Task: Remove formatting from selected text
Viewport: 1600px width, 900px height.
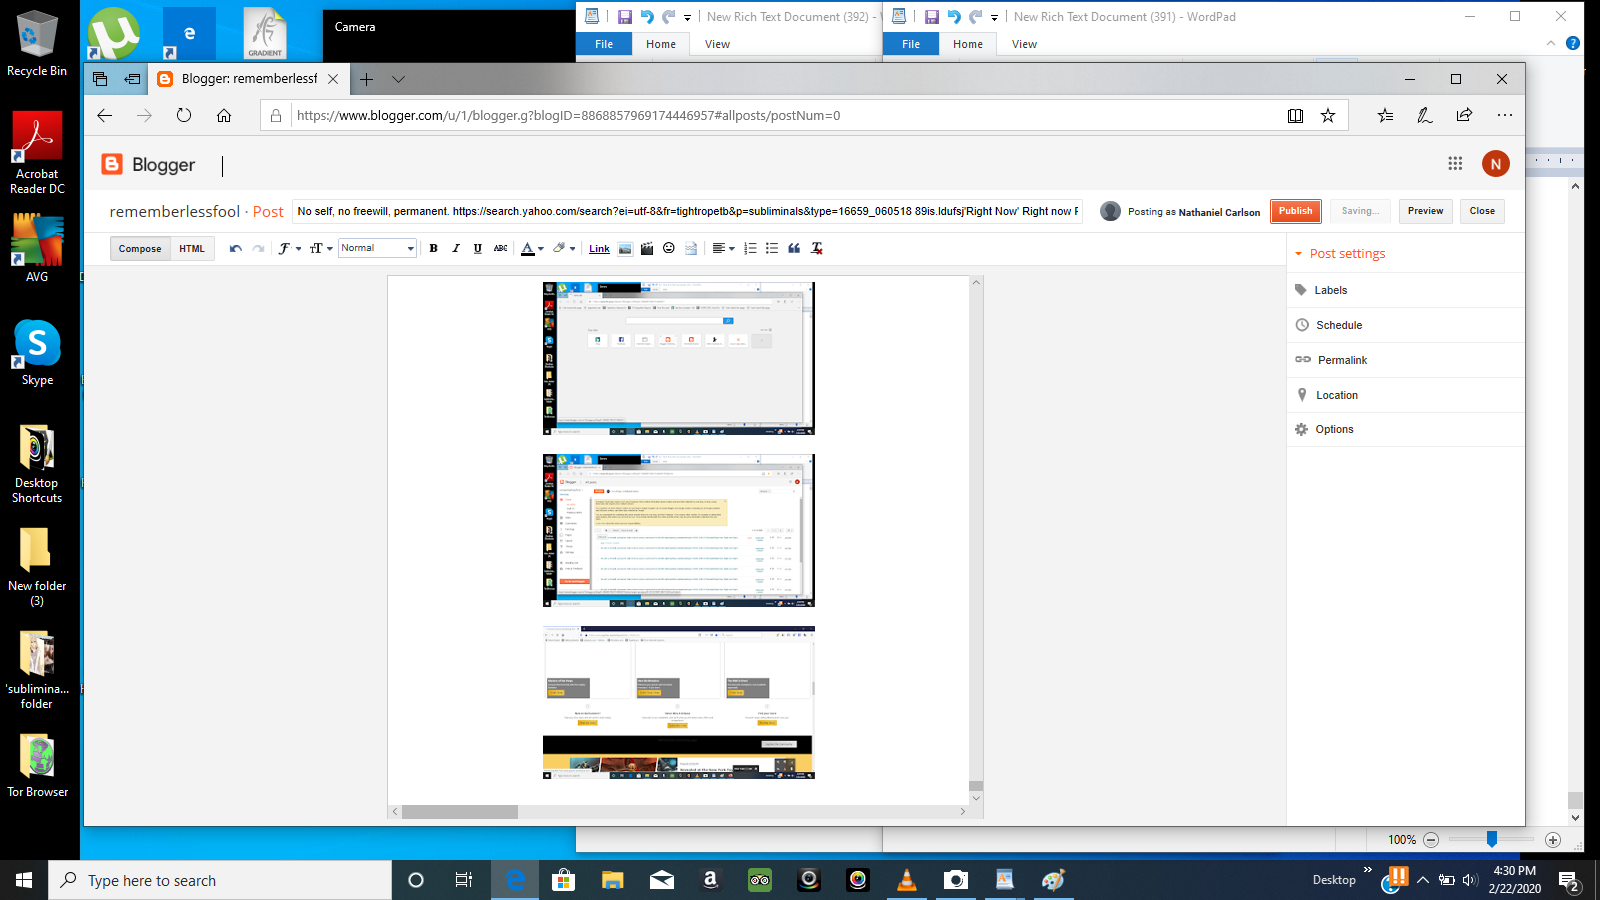Action: [817, 249]
